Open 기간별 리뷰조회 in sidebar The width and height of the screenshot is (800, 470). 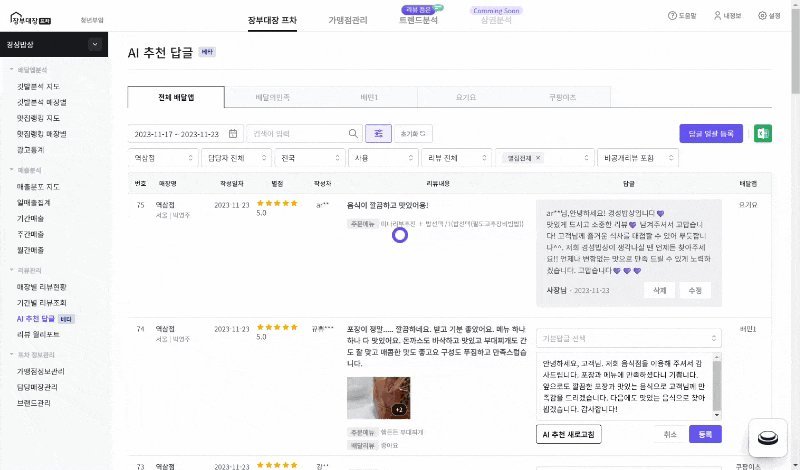click(x=42, y=303)
